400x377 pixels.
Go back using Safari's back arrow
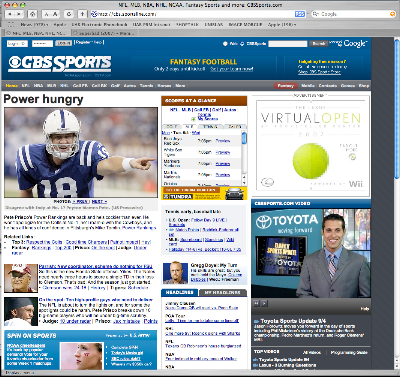10,14
